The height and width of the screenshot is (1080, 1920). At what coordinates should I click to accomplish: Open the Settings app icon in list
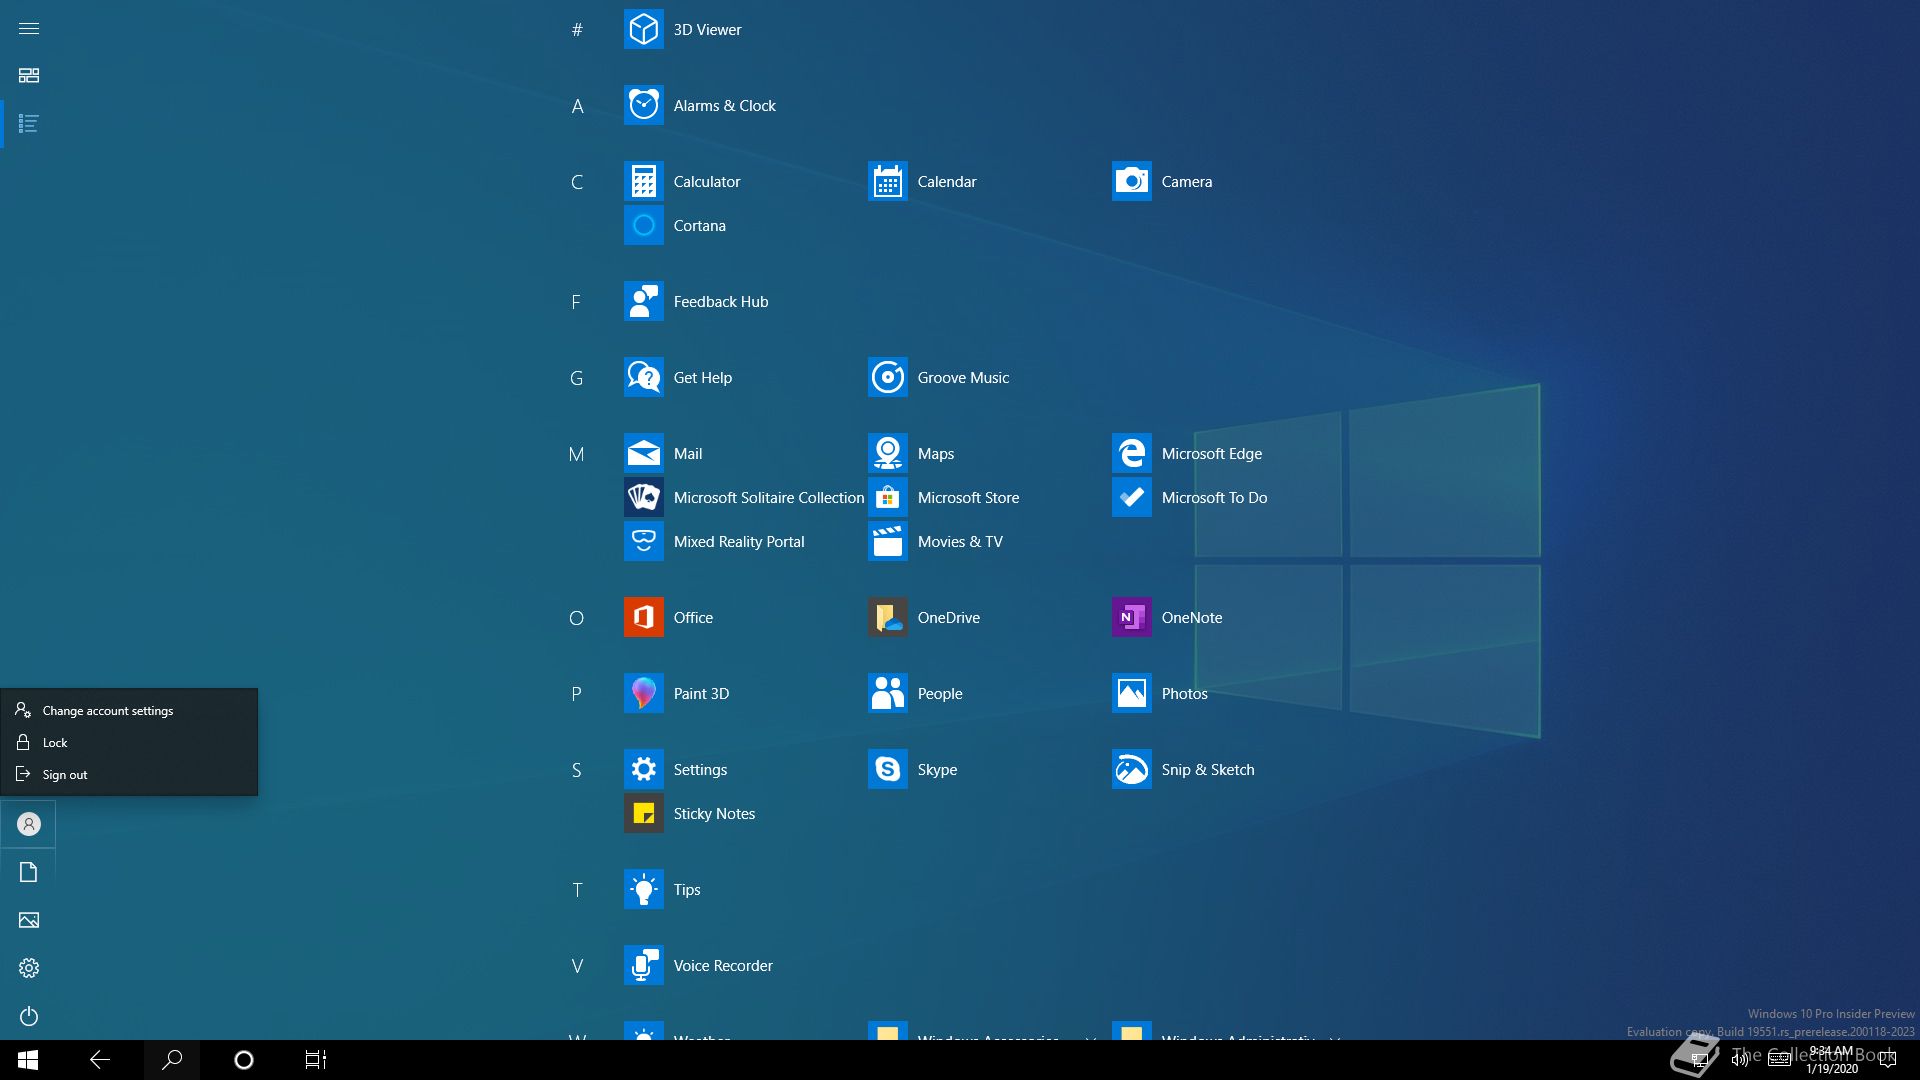[x=643, y=769]
